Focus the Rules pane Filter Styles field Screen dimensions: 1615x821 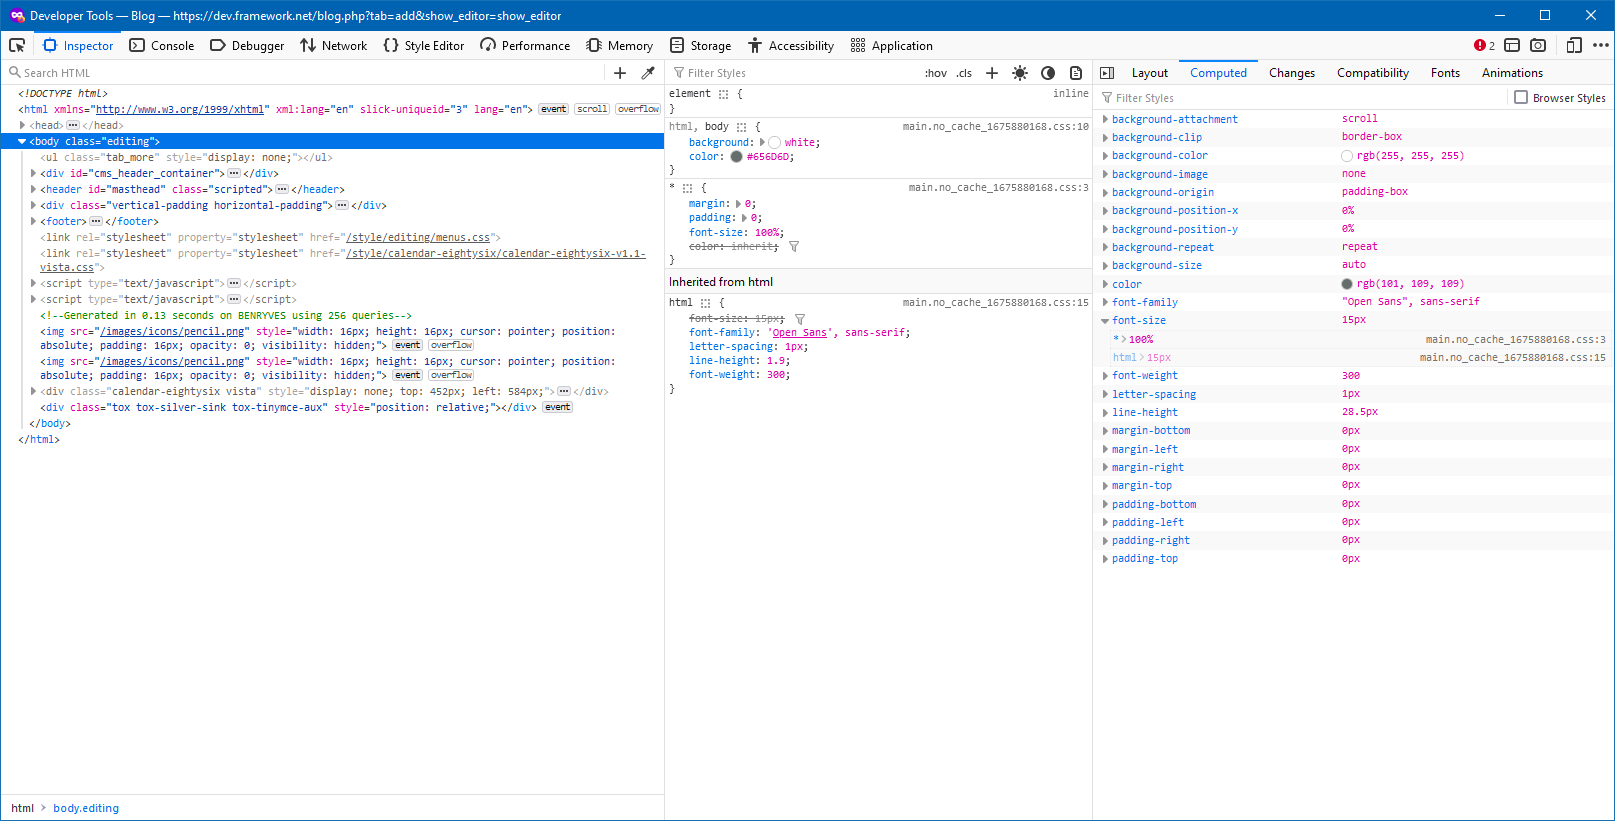794,73
